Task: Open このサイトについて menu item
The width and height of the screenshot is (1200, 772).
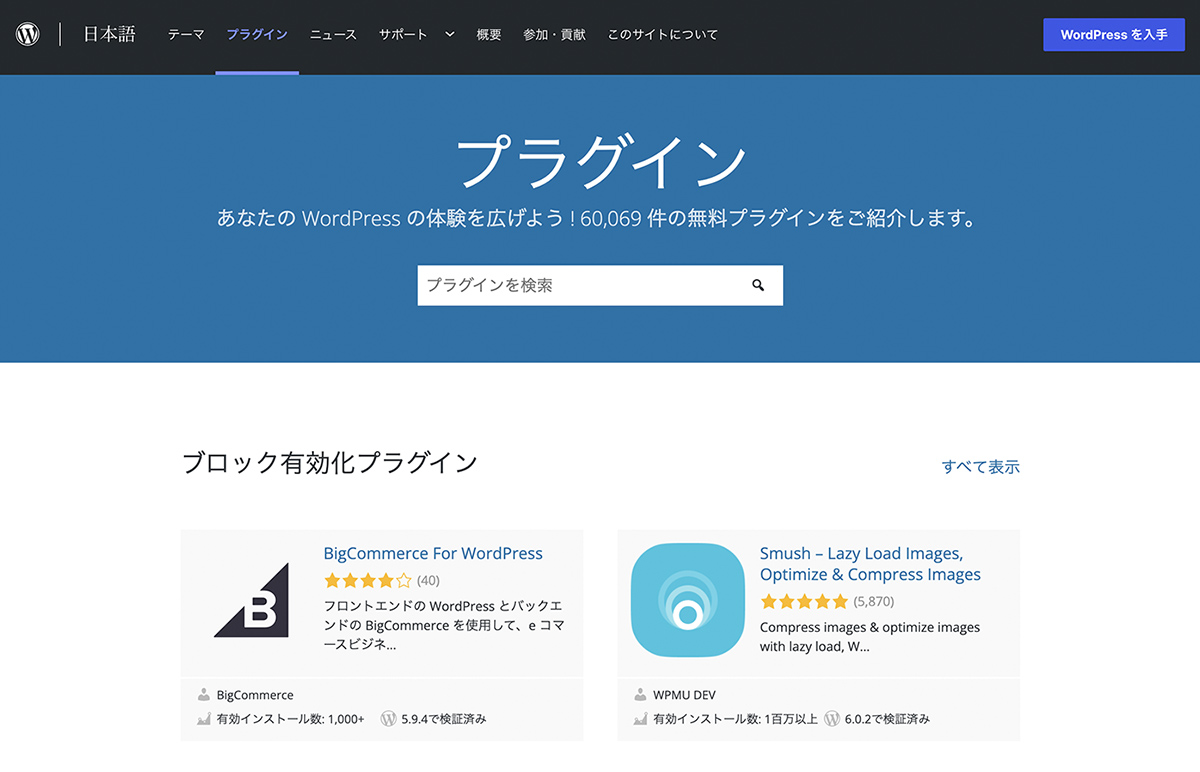Action: coord(663,34)
